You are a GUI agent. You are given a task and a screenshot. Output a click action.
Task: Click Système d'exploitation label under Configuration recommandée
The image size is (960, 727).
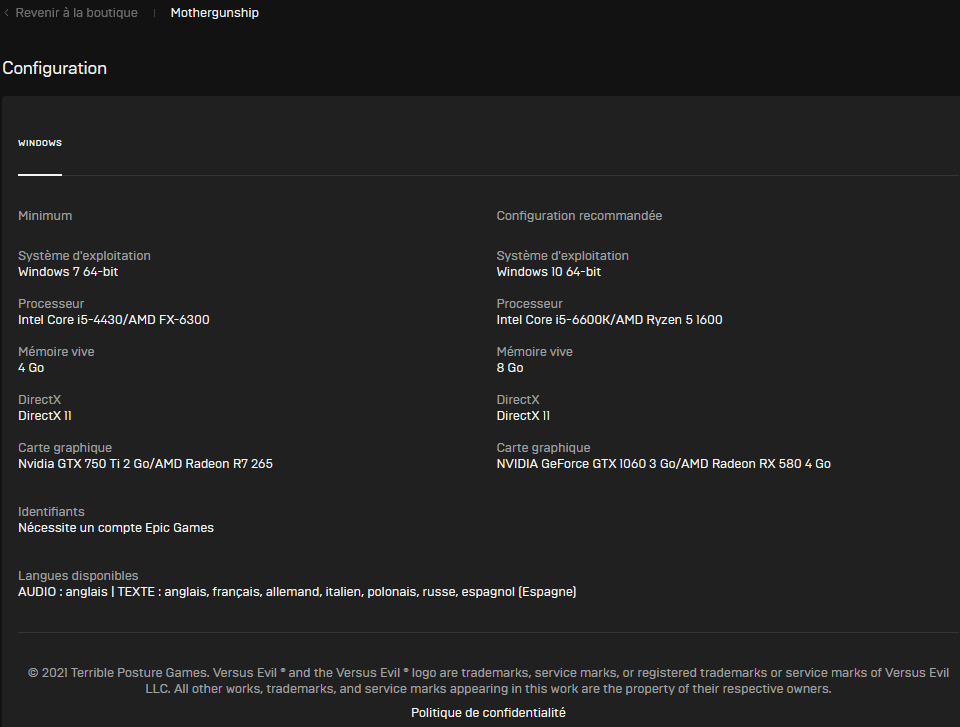click(x=563, y=256)
